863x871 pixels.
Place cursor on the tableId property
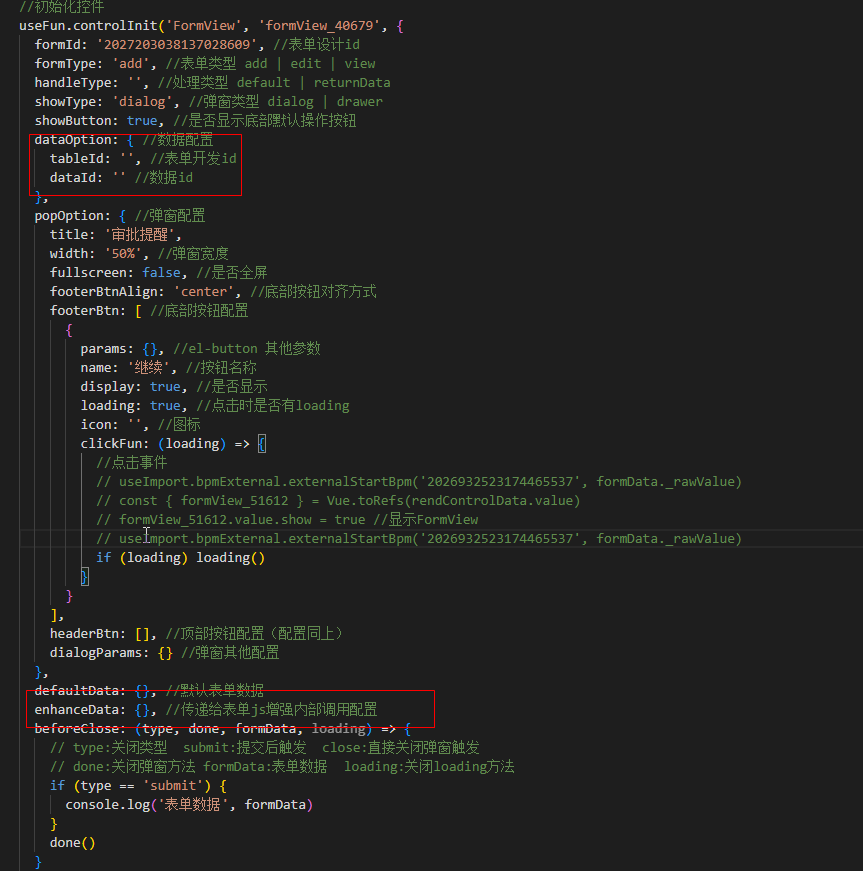pyautogui.click(x=80, y=158)
